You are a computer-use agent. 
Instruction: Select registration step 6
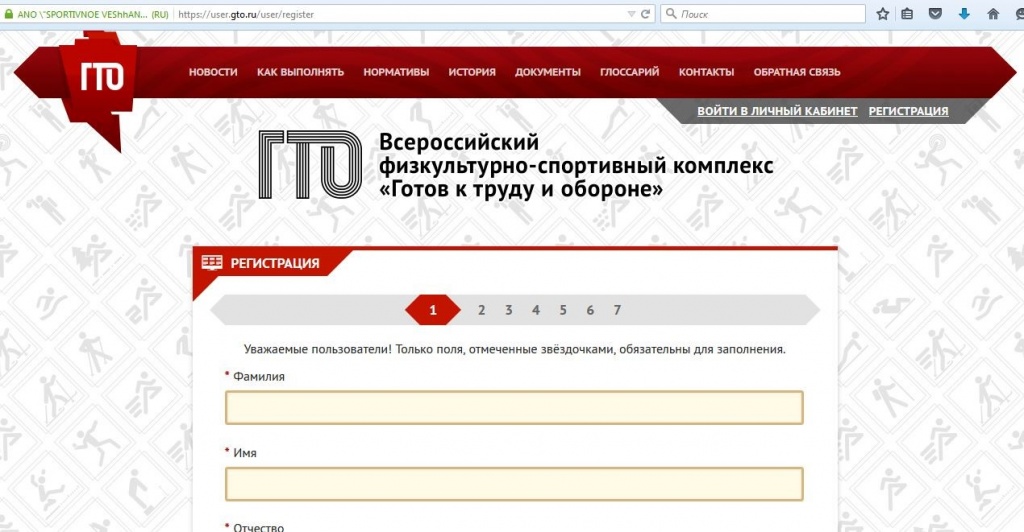click(x=590, y=310)
